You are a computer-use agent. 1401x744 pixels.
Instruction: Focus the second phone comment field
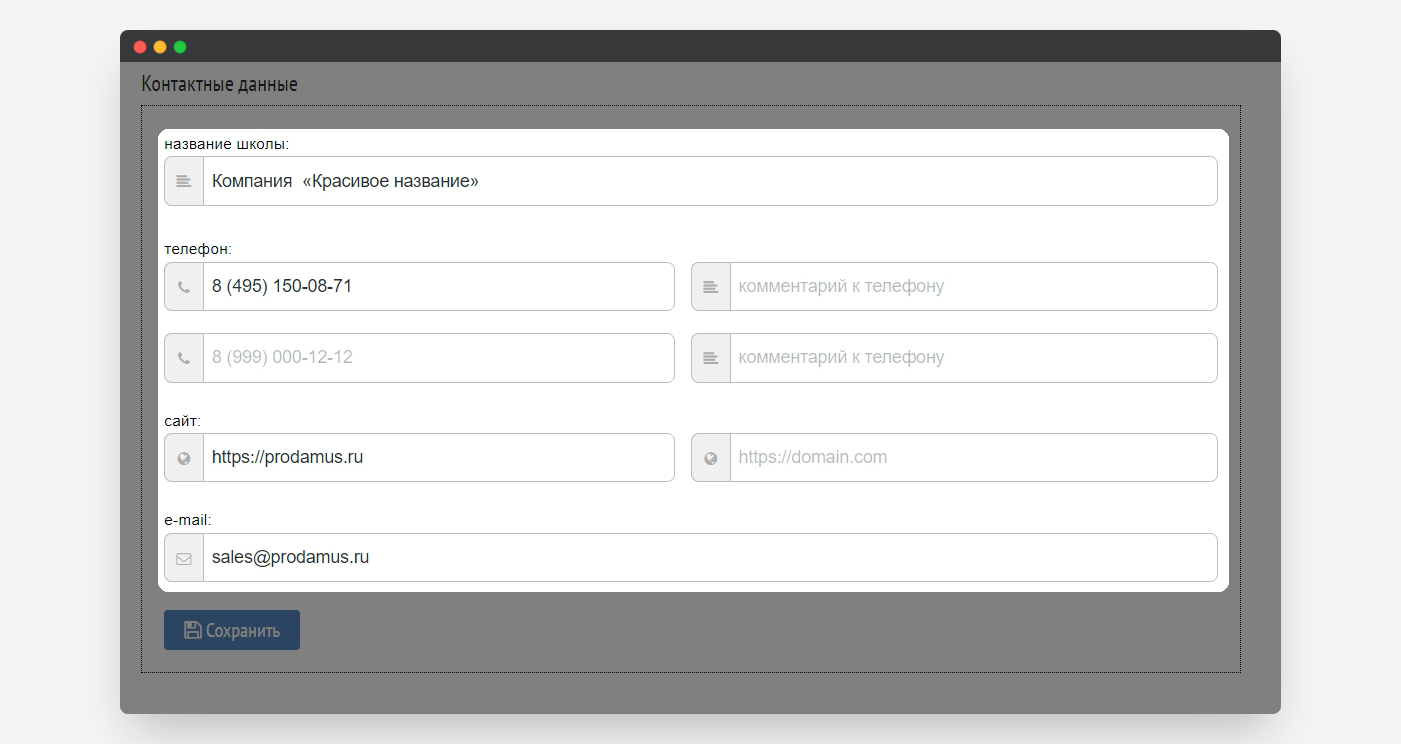[972, 358]
